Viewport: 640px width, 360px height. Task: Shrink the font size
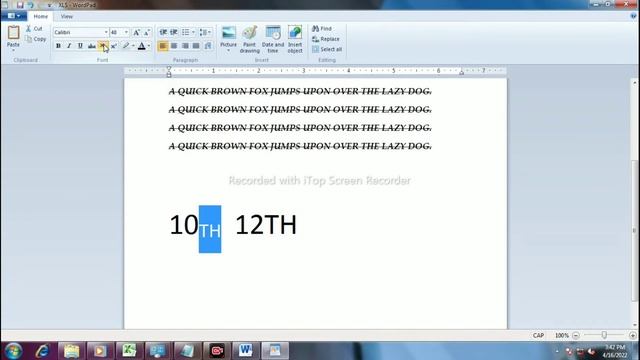coord(147,32)
